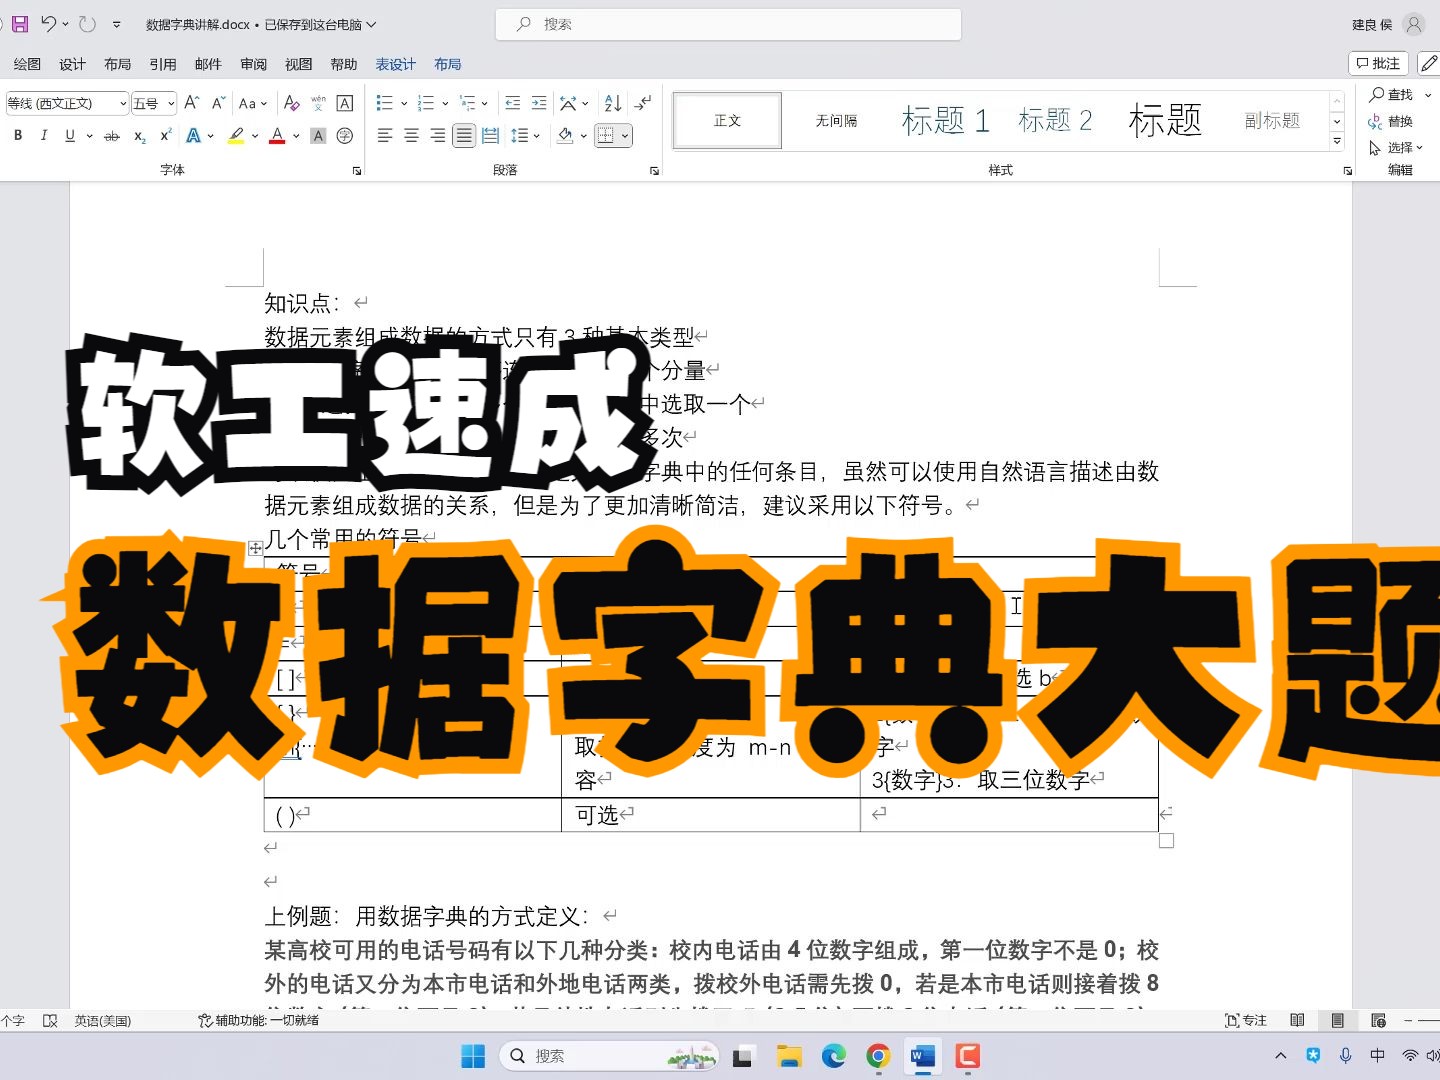
Task: Open borders dropdown arrow
Action: pos(625,136)
